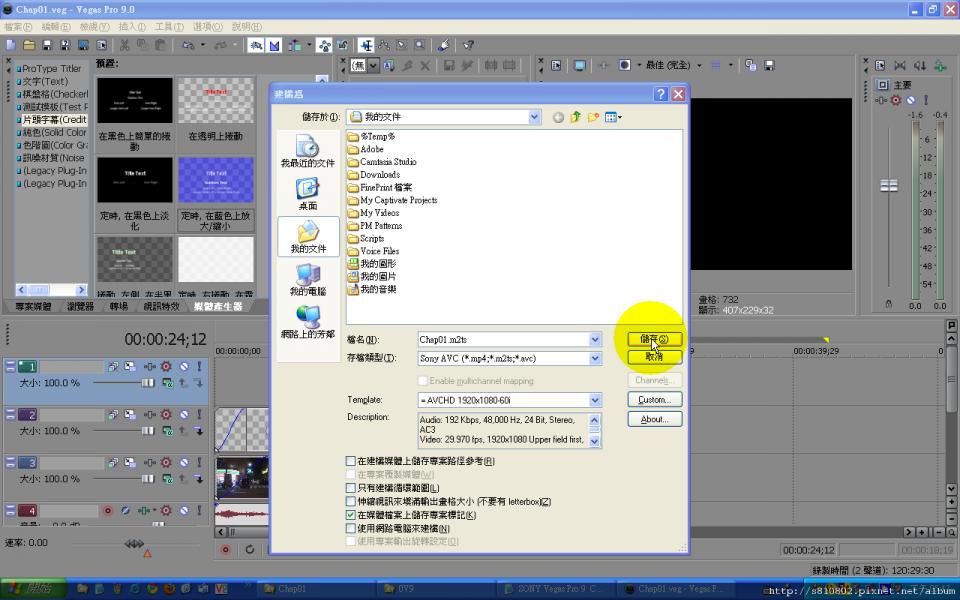Image resolution: width=960 pixels, height=600 pixels.
Task: Uncheck 在媒體檔案上儲存專案標記 checkbox
Action: (351, 515)
